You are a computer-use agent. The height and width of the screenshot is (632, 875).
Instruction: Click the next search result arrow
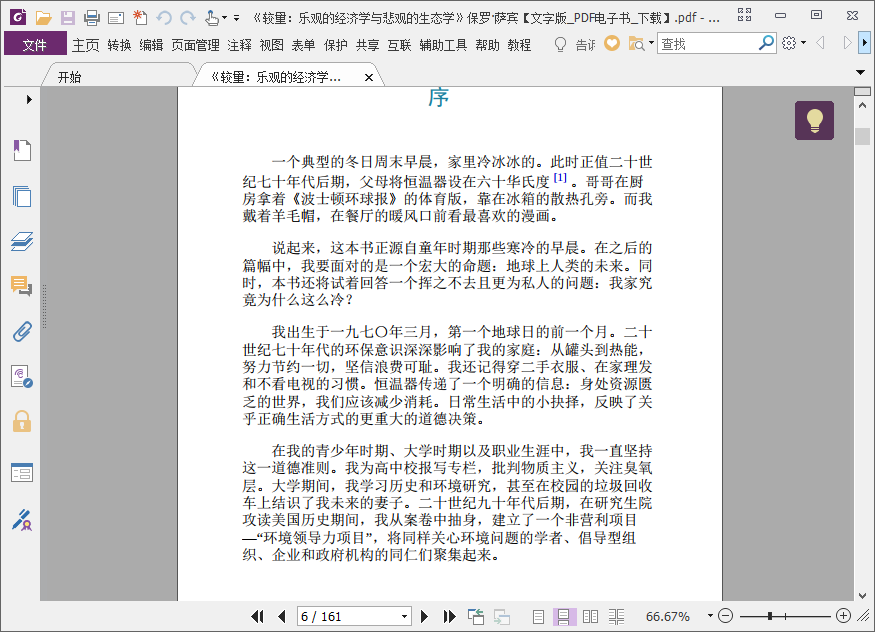[x=847, y=42]
